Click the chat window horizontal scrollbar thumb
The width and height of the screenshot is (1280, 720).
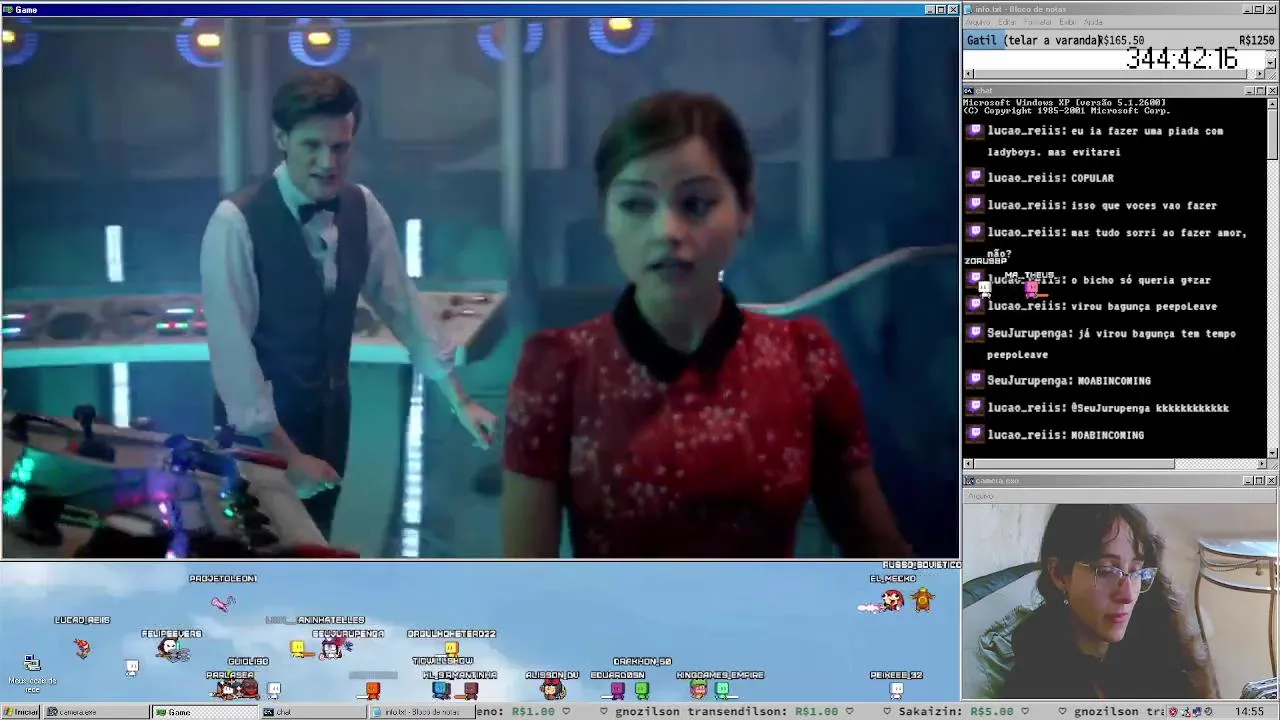1074,464
